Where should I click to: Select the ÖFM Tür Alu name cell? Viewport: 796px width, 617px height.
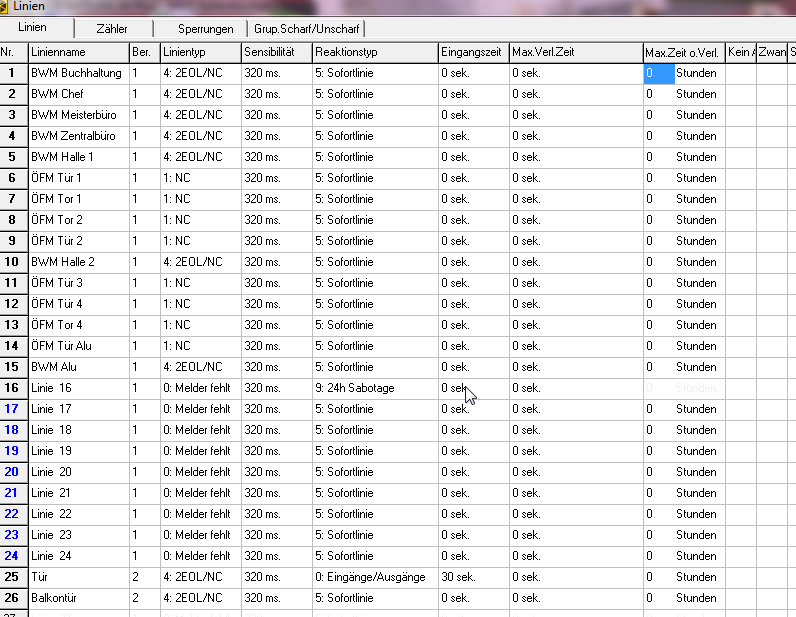(x=77, y=346)
